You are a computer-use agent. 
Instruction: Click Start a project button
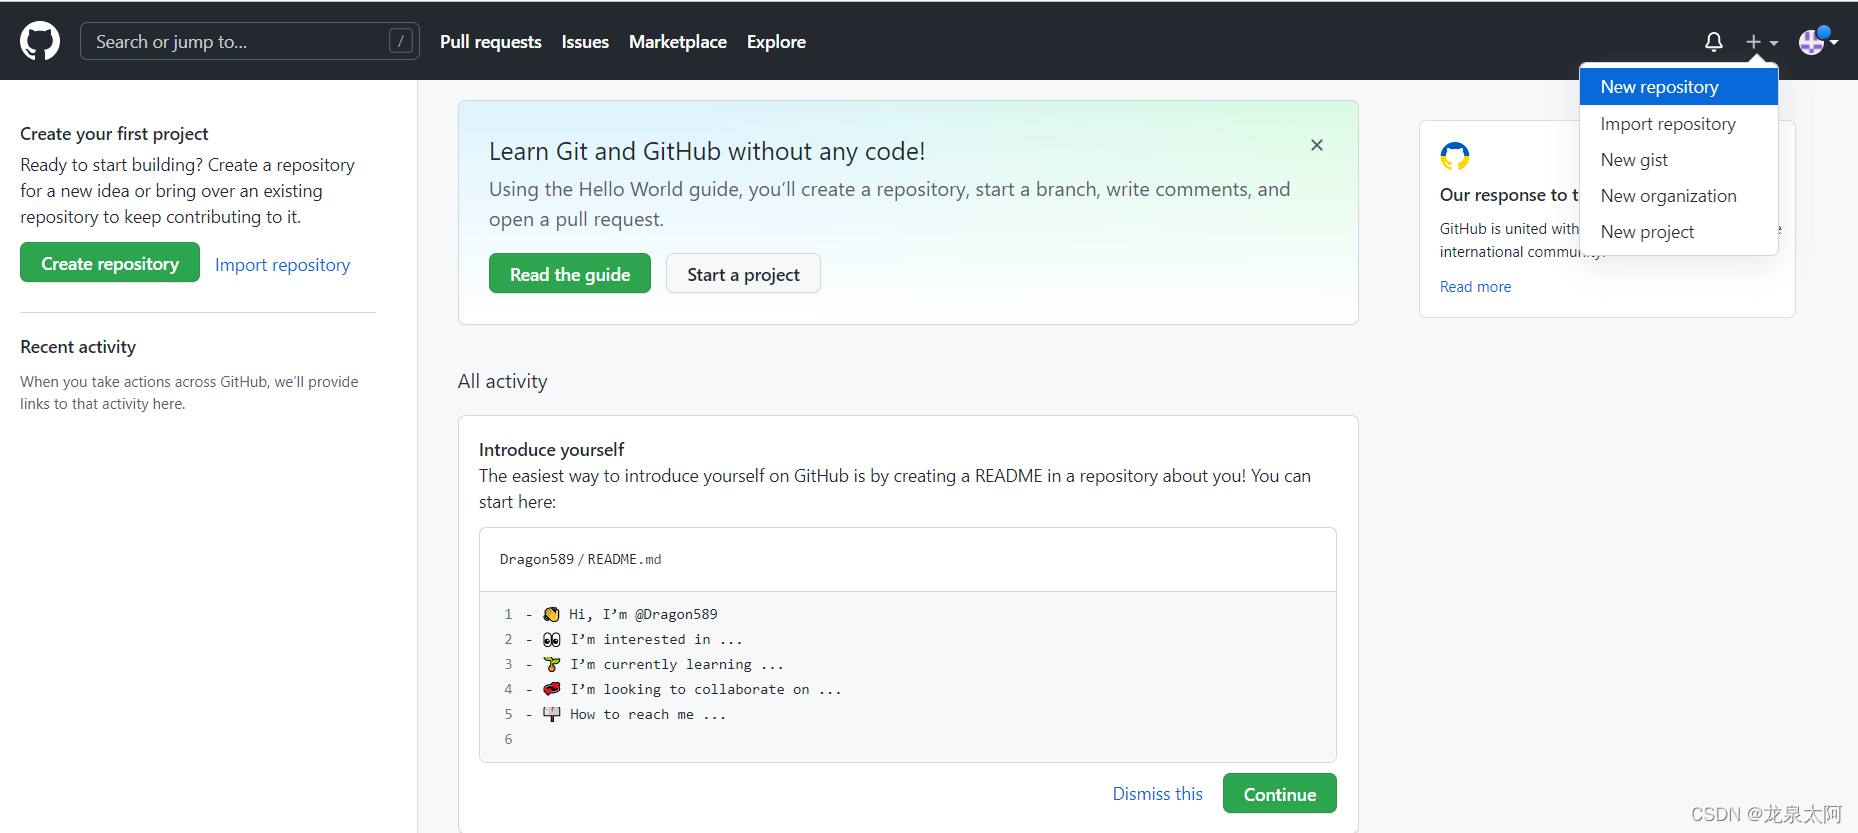743,274
